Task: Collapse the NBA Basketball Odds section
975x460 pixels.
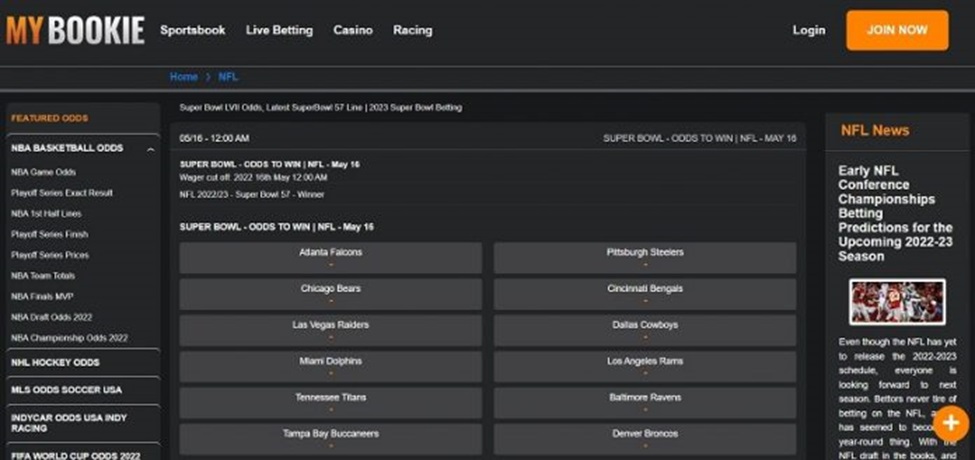Action: tap(150, 149)
